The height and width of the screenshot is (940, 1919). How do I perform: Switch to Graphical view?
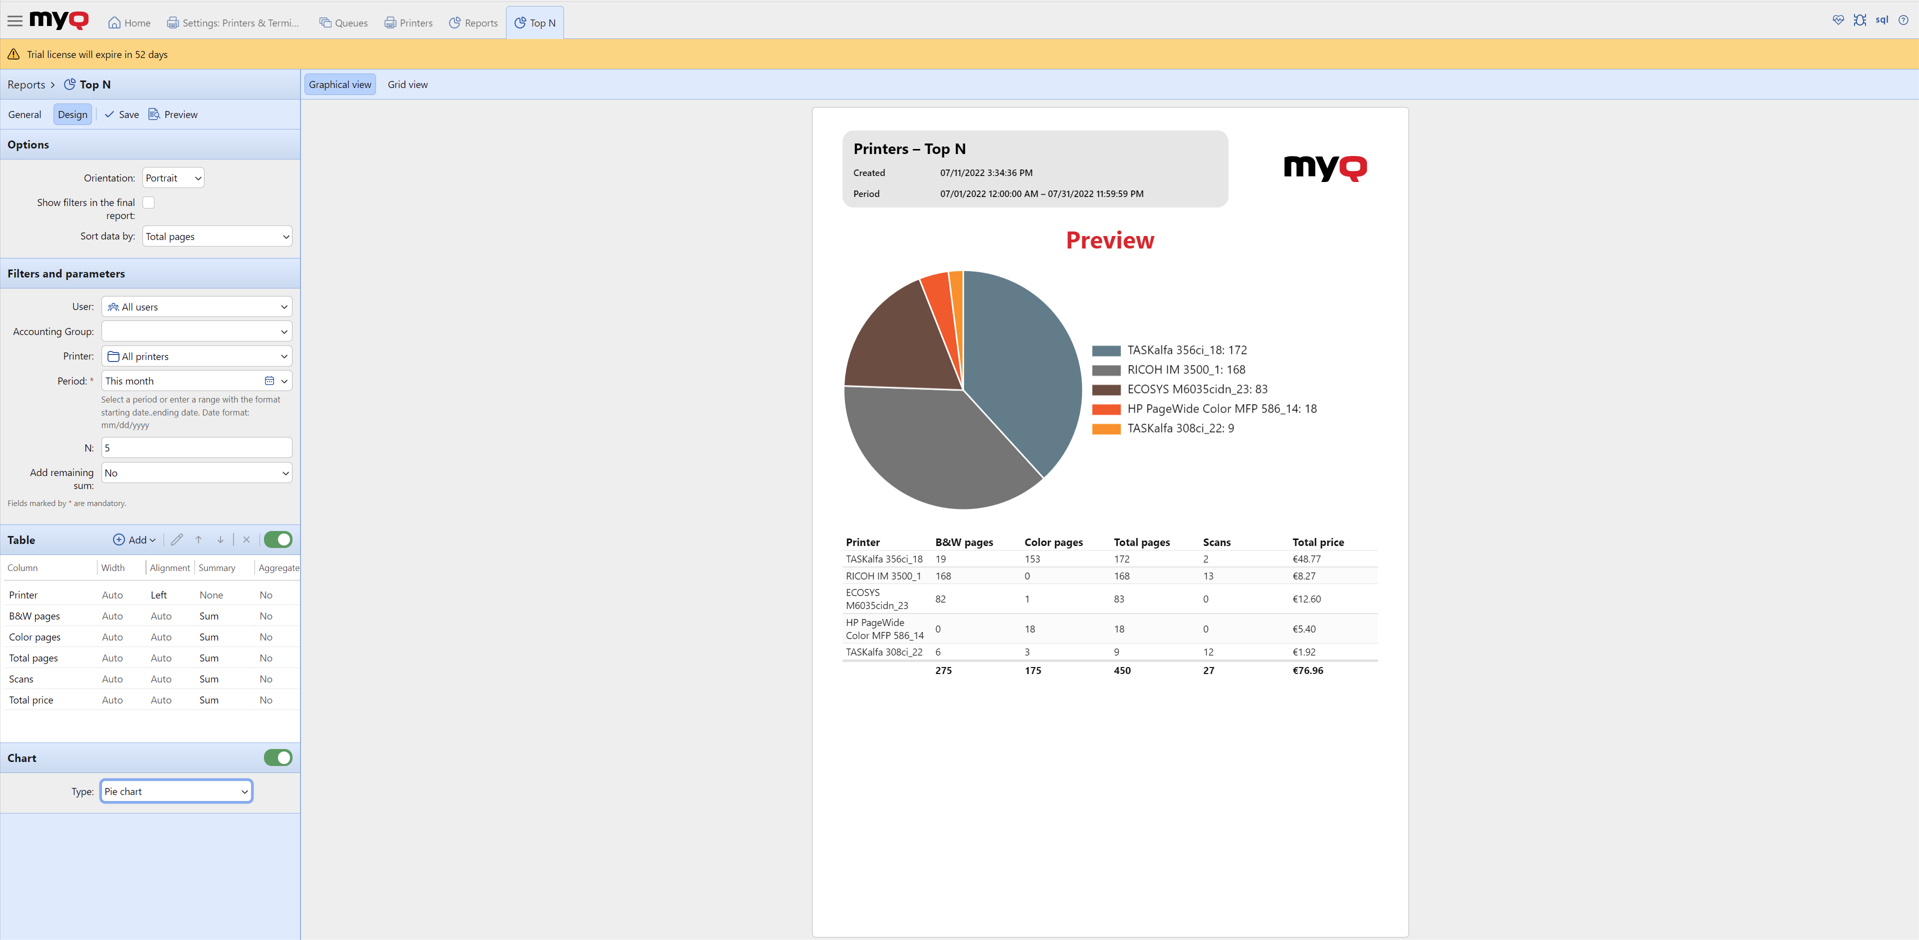pos(340,85)
